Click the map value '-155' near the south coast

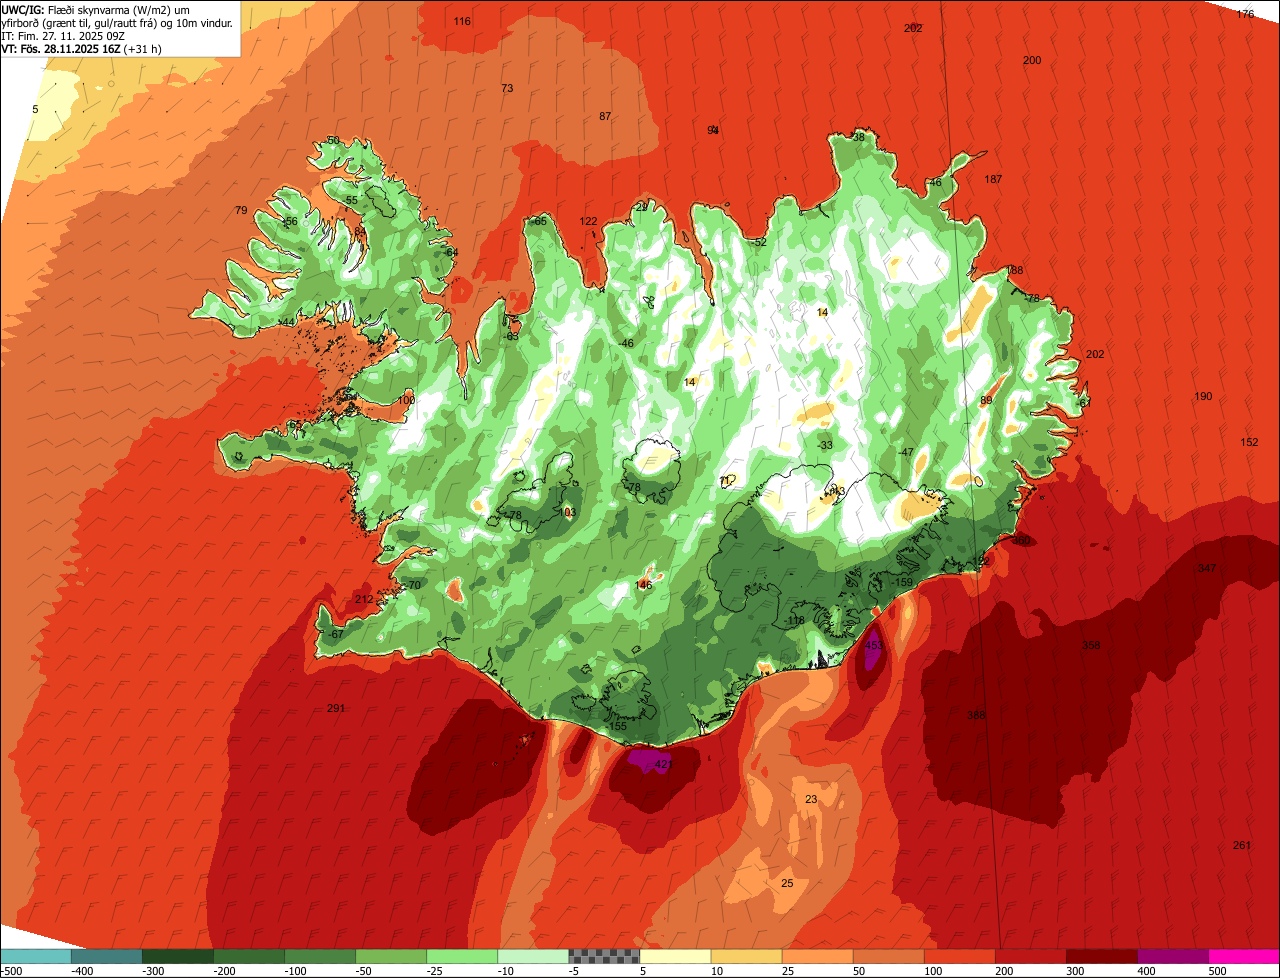tap(617, 726)
